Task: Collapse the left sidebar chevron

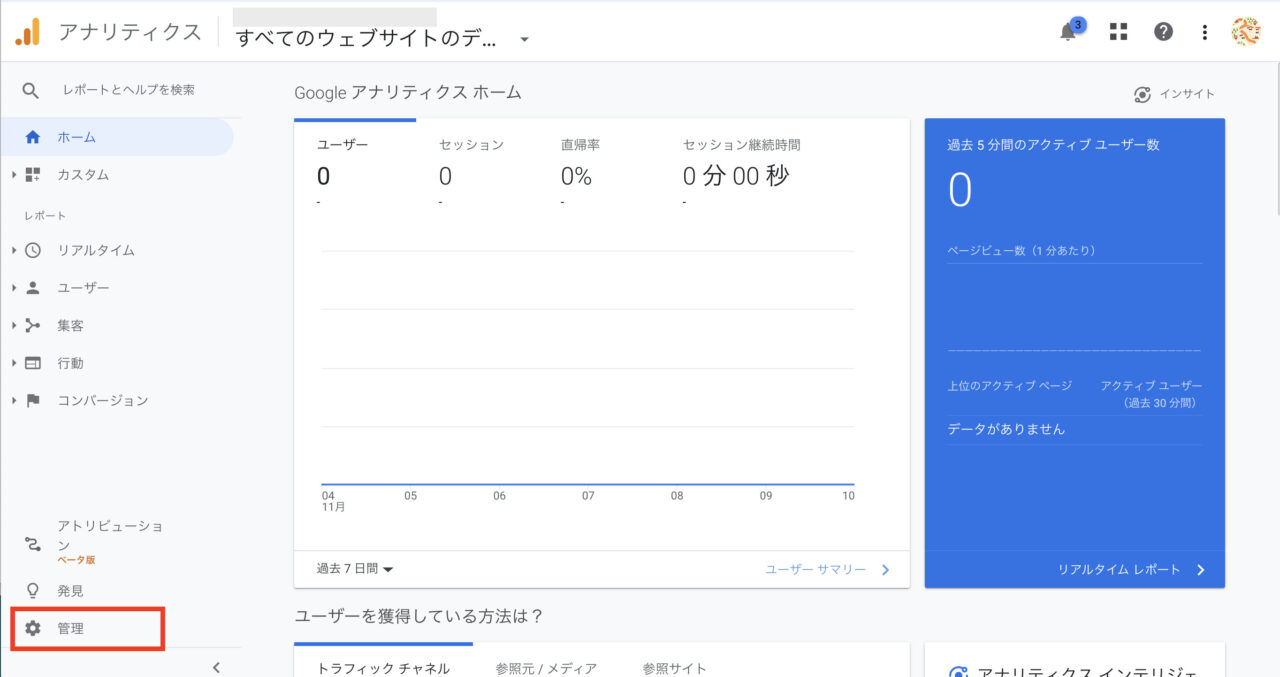Action: pyautogui.click(x=216, y=667)
